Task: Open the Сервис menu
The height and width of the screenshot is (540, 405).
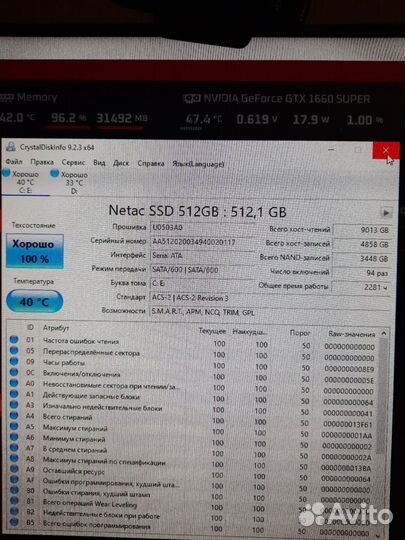Action: [73, 162]
